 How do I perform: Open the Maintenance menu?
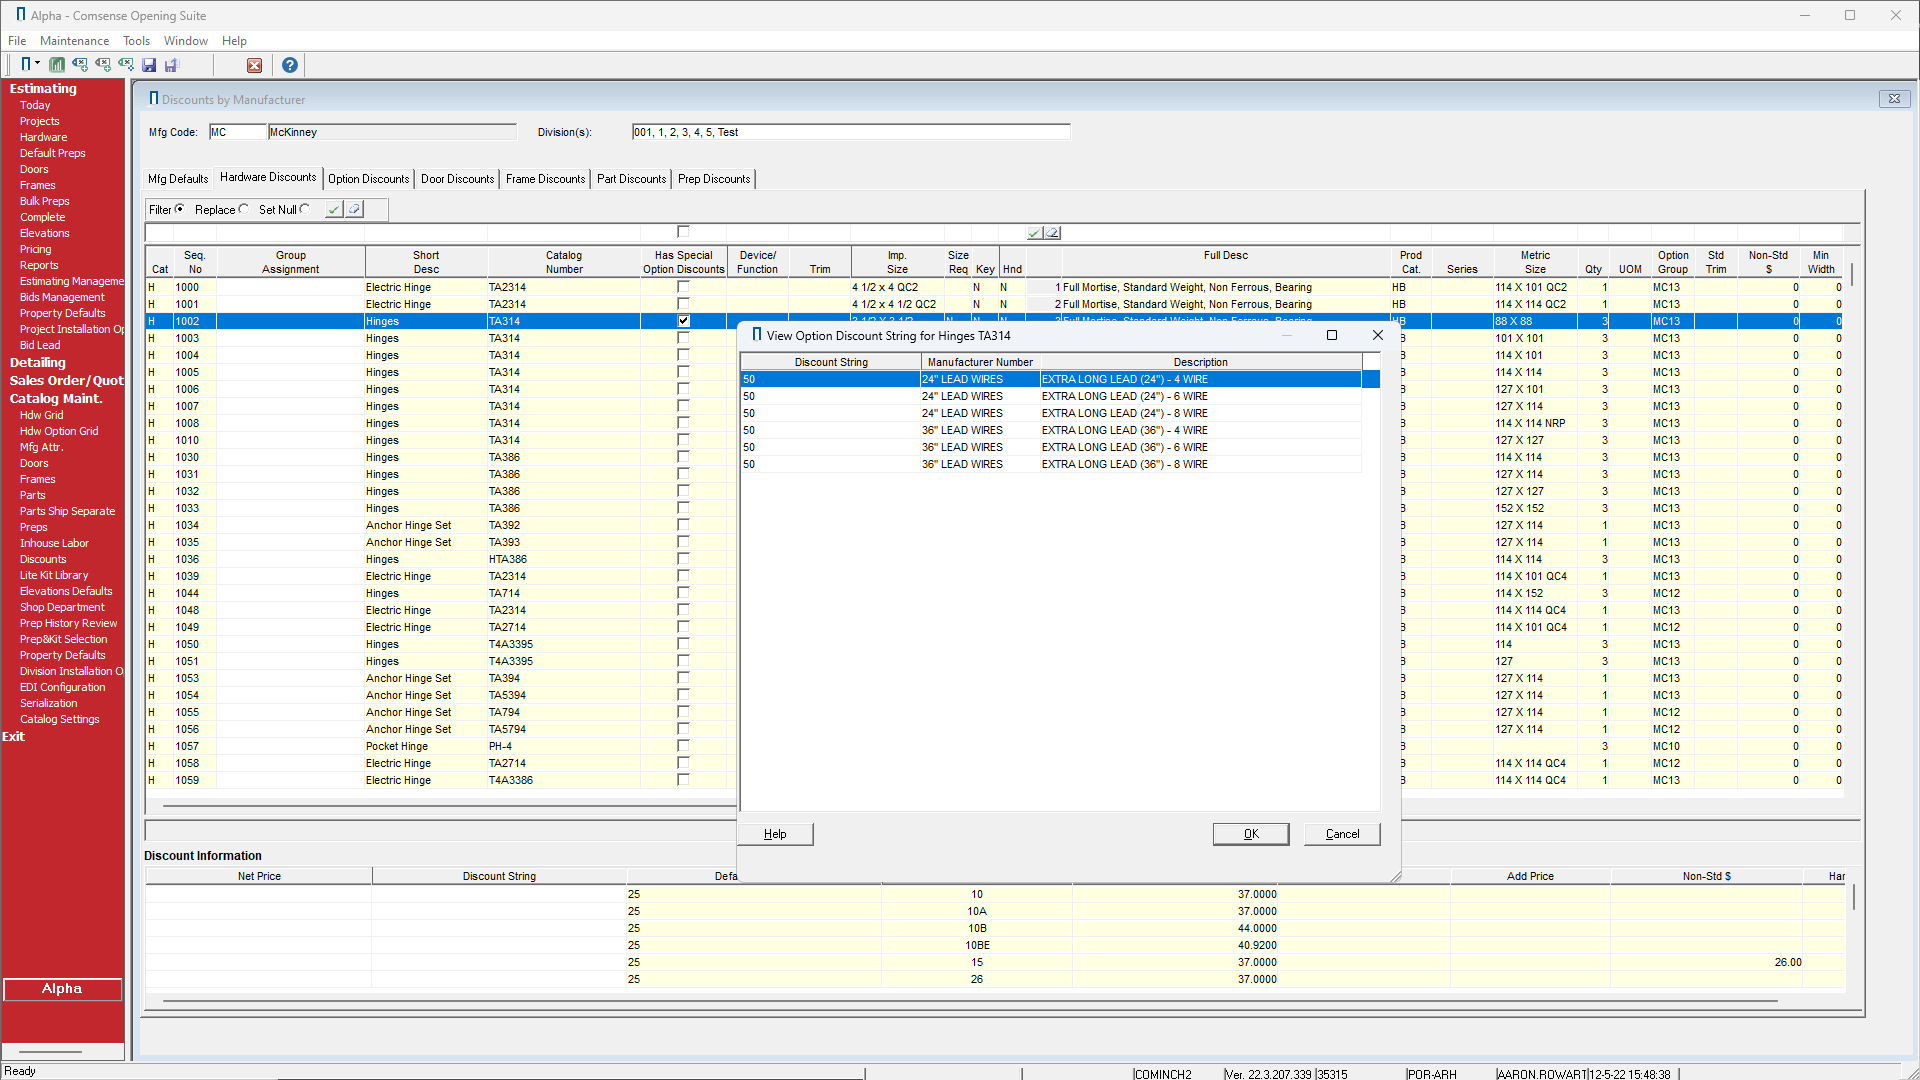(x=74, y=41)
